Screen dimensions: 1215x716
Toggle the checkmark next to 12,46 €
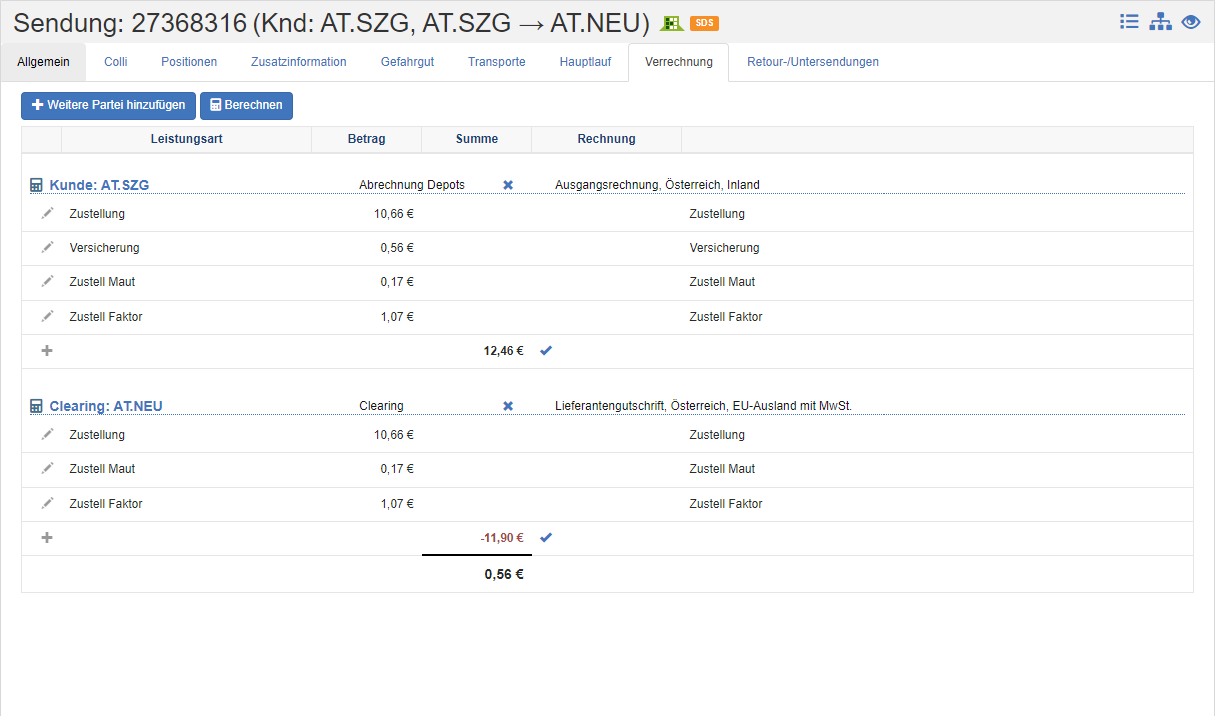click(546, 351)
